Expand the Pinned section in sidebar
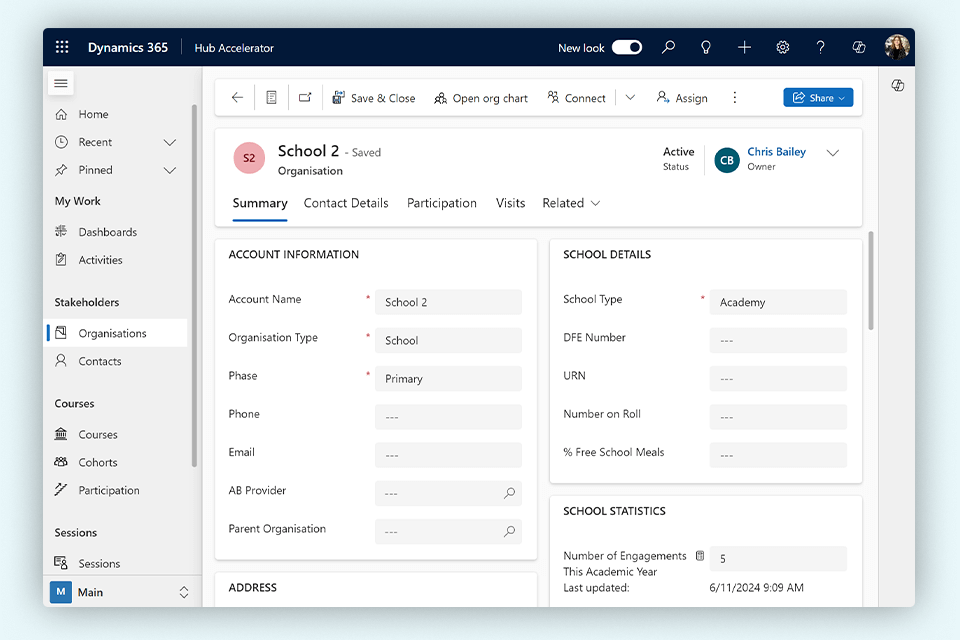 click(x=169, y=170)
